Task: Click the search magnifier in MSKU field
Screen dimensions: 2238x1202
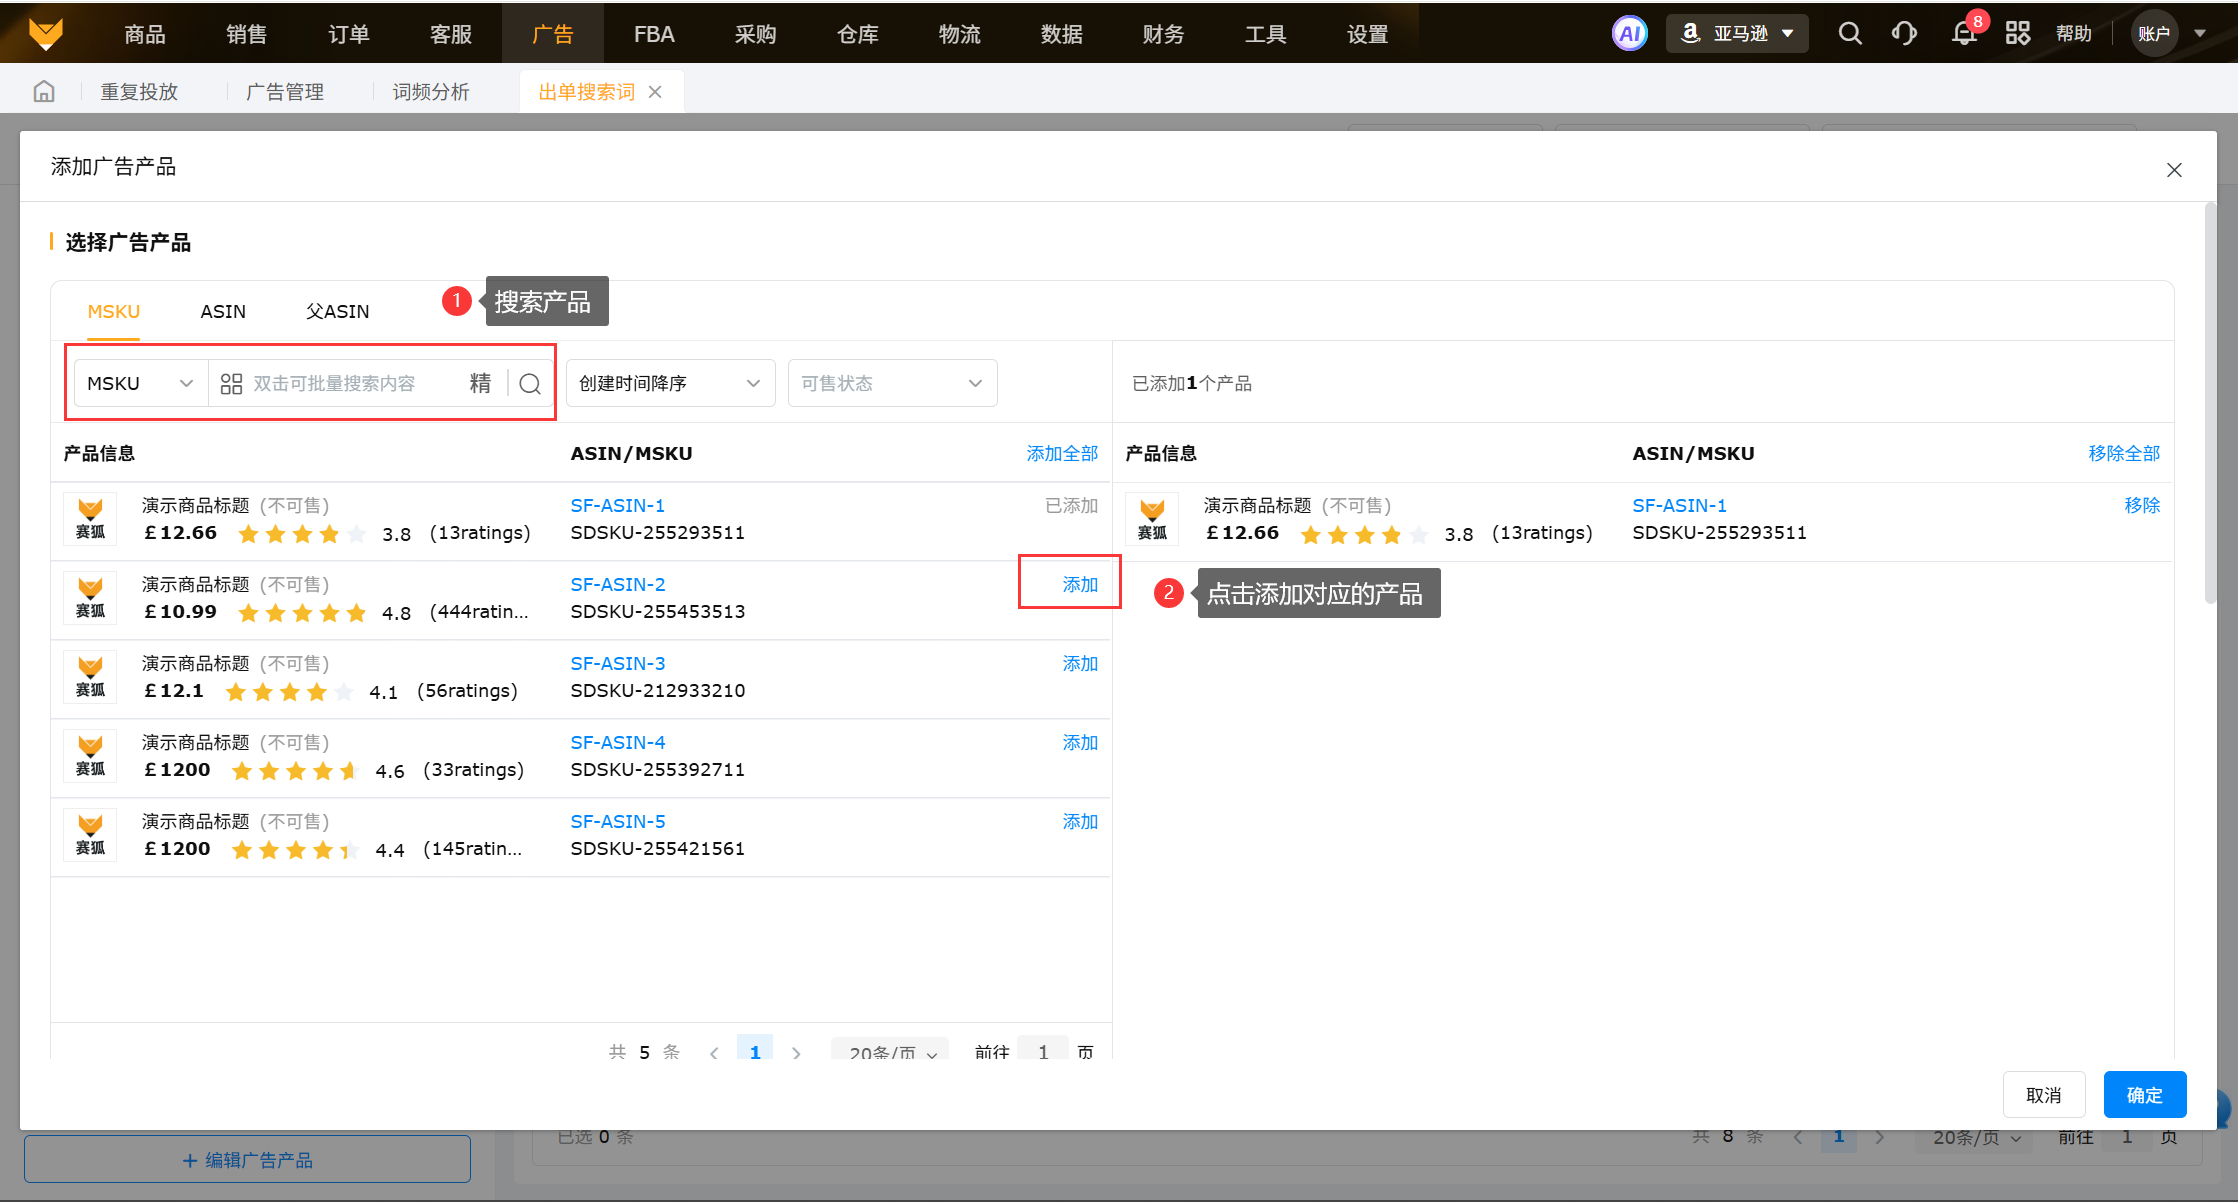Action: (x=530, y=384)
